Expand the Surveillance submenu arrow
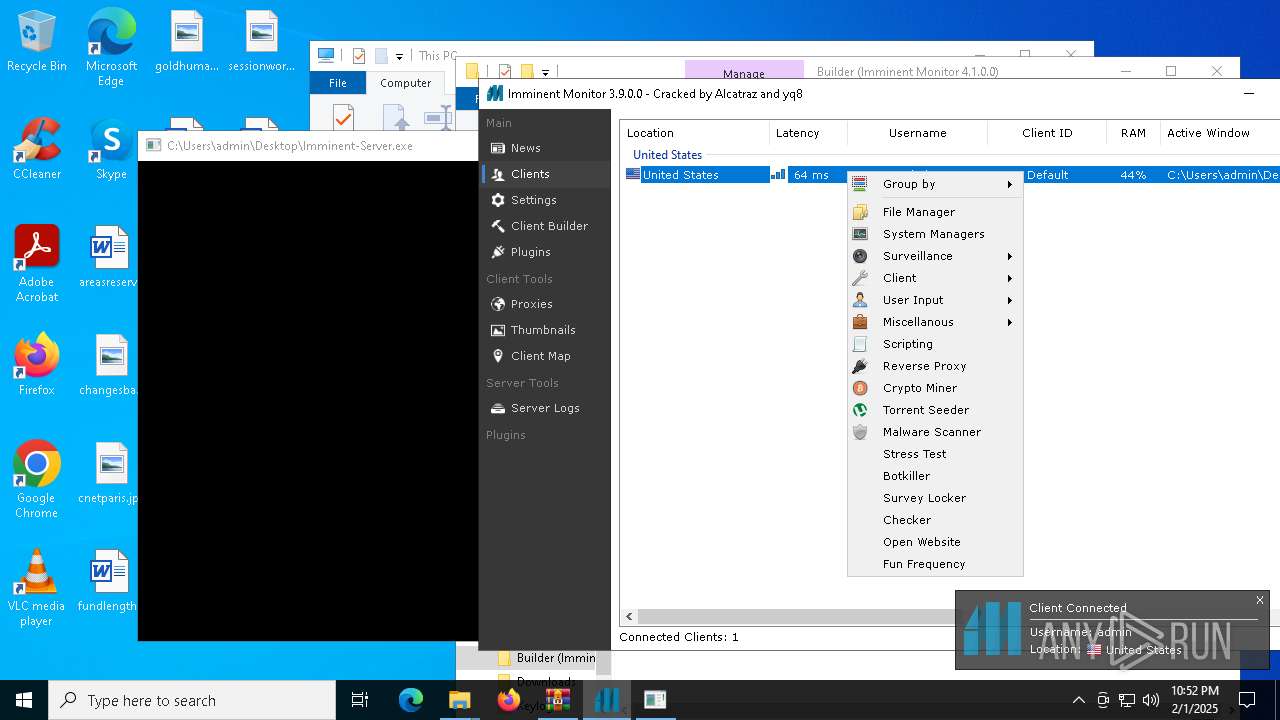This screenshot has height=720, width=1280. [x=1010, y=256]
